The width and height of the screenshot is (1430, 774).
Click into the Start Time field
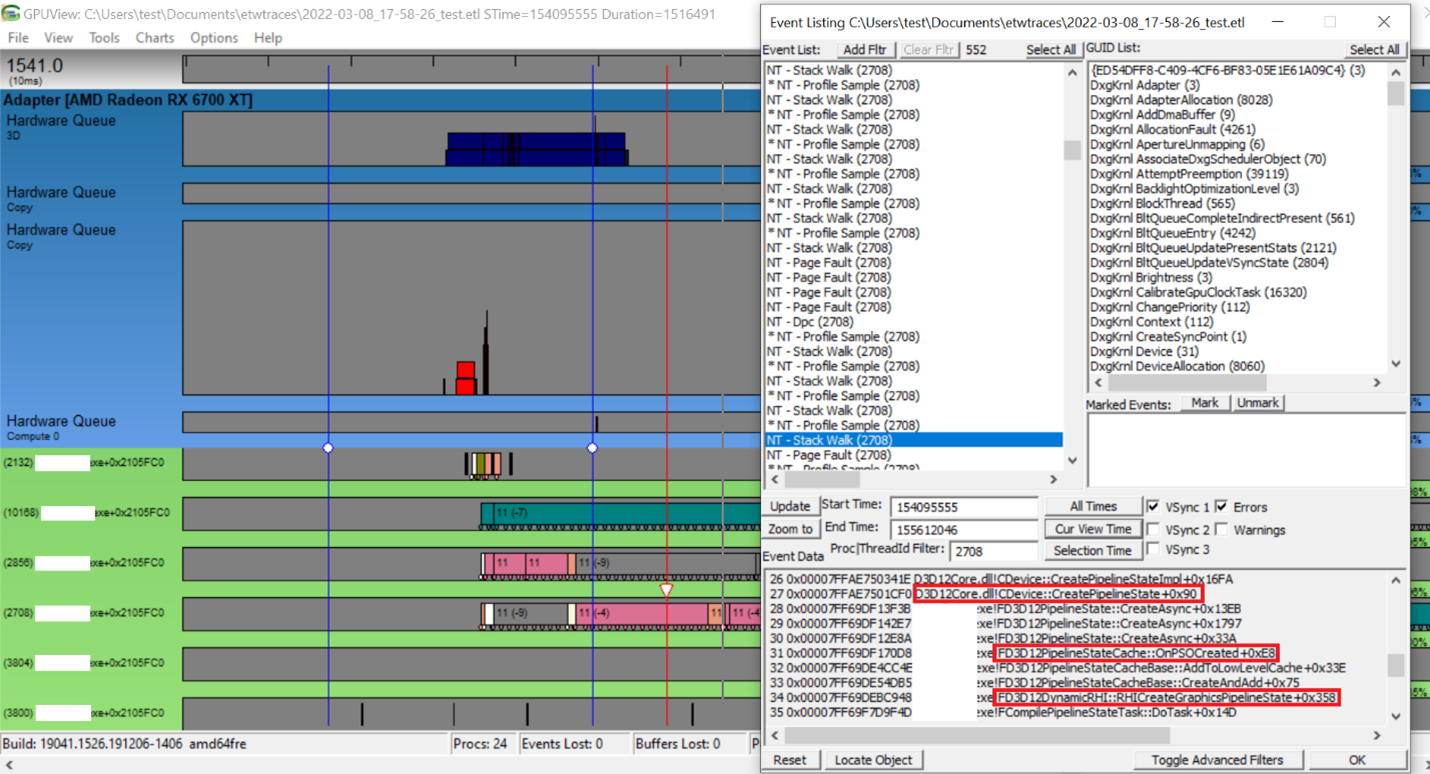click(x=963, y=507)
